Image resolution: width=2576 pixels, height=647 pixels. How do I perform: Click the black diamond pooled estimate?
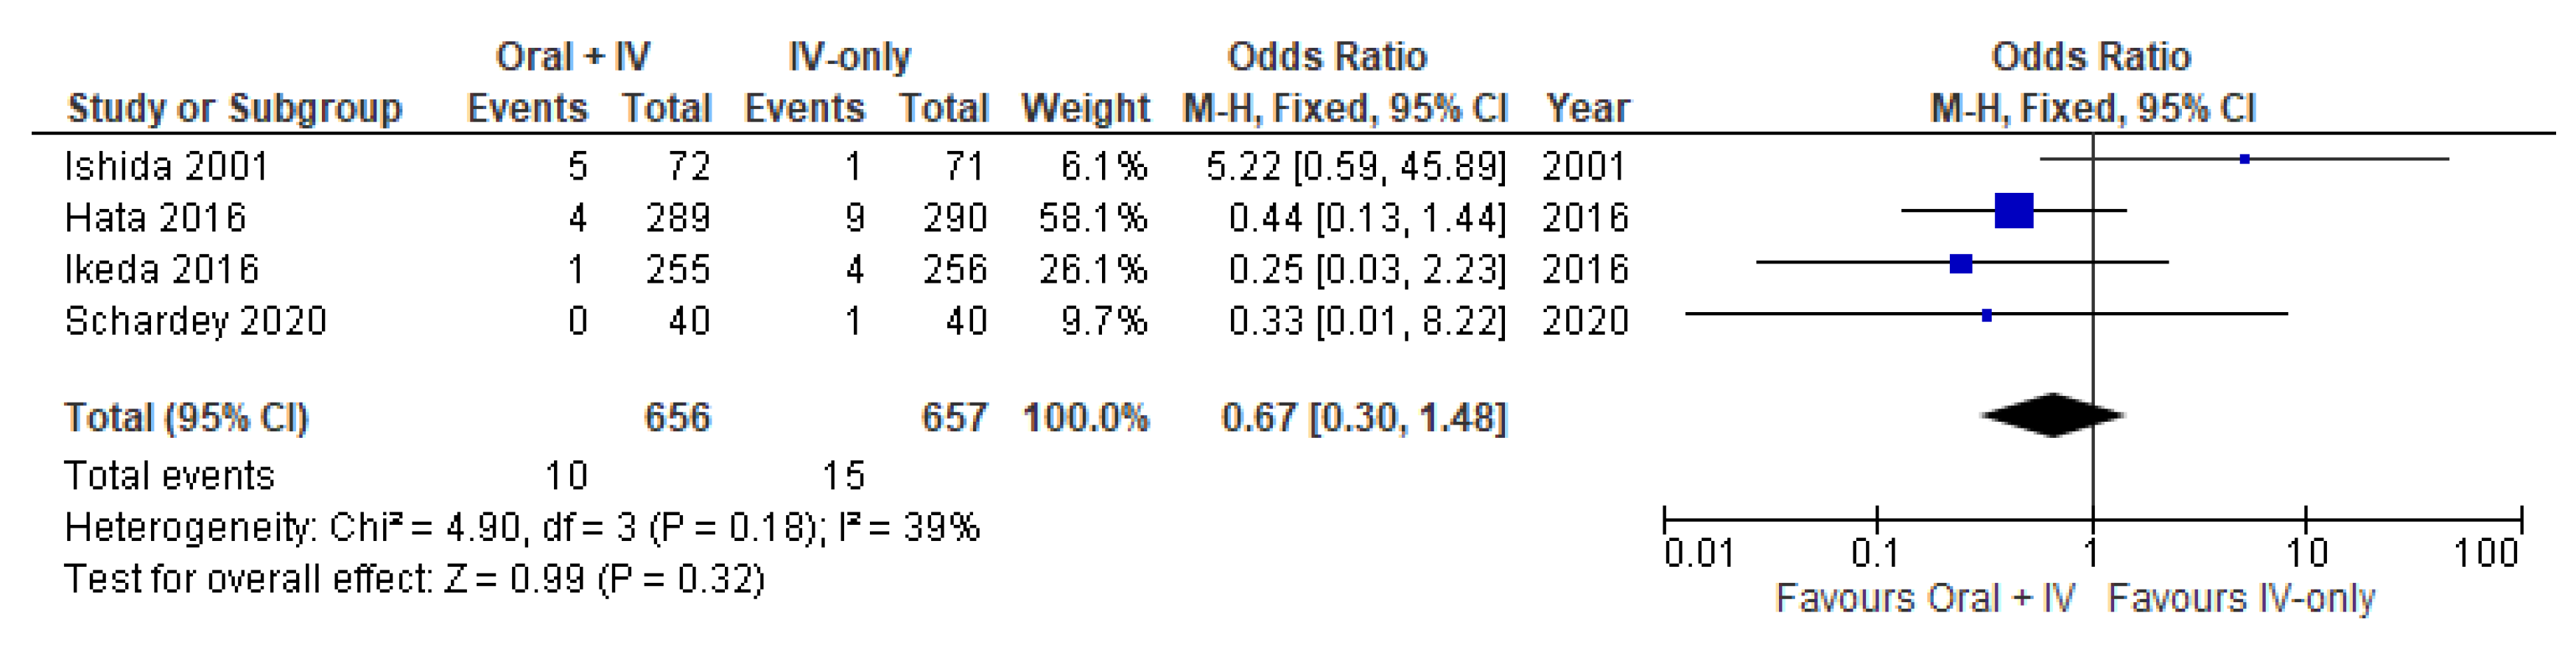tap(2052, 415)
